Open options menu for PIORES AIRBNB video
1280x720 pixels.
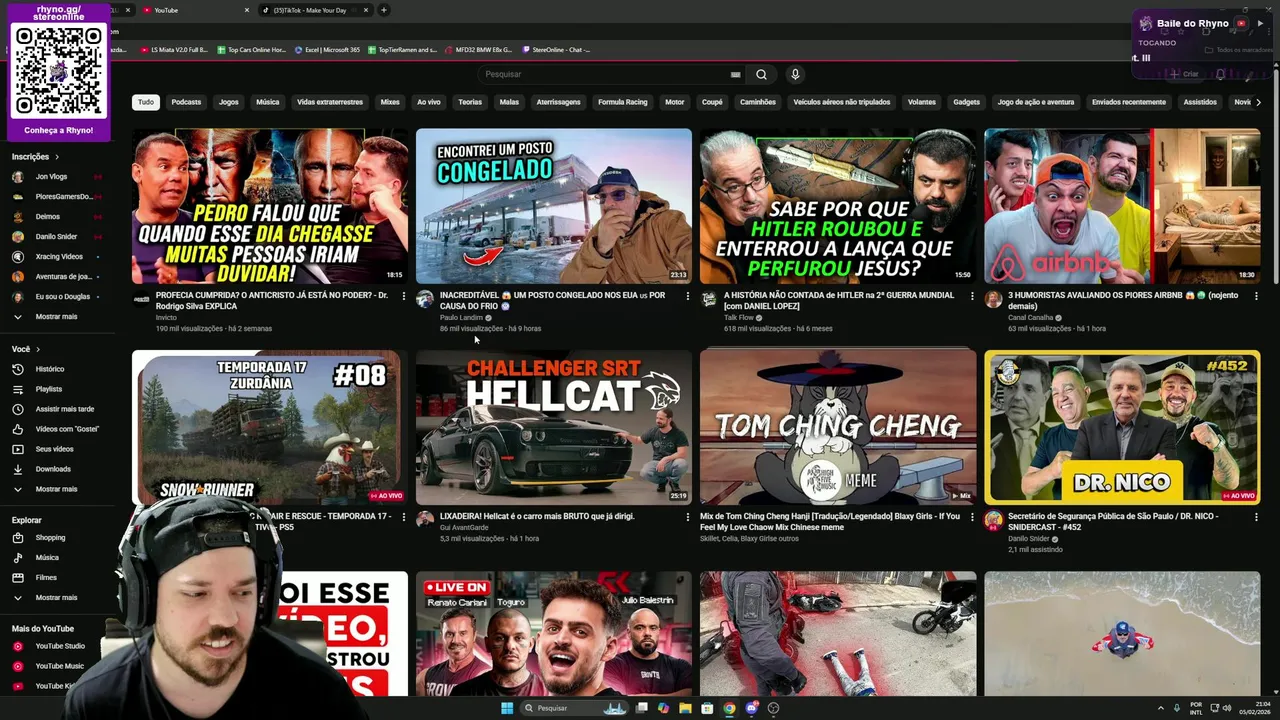point(1256,296)
